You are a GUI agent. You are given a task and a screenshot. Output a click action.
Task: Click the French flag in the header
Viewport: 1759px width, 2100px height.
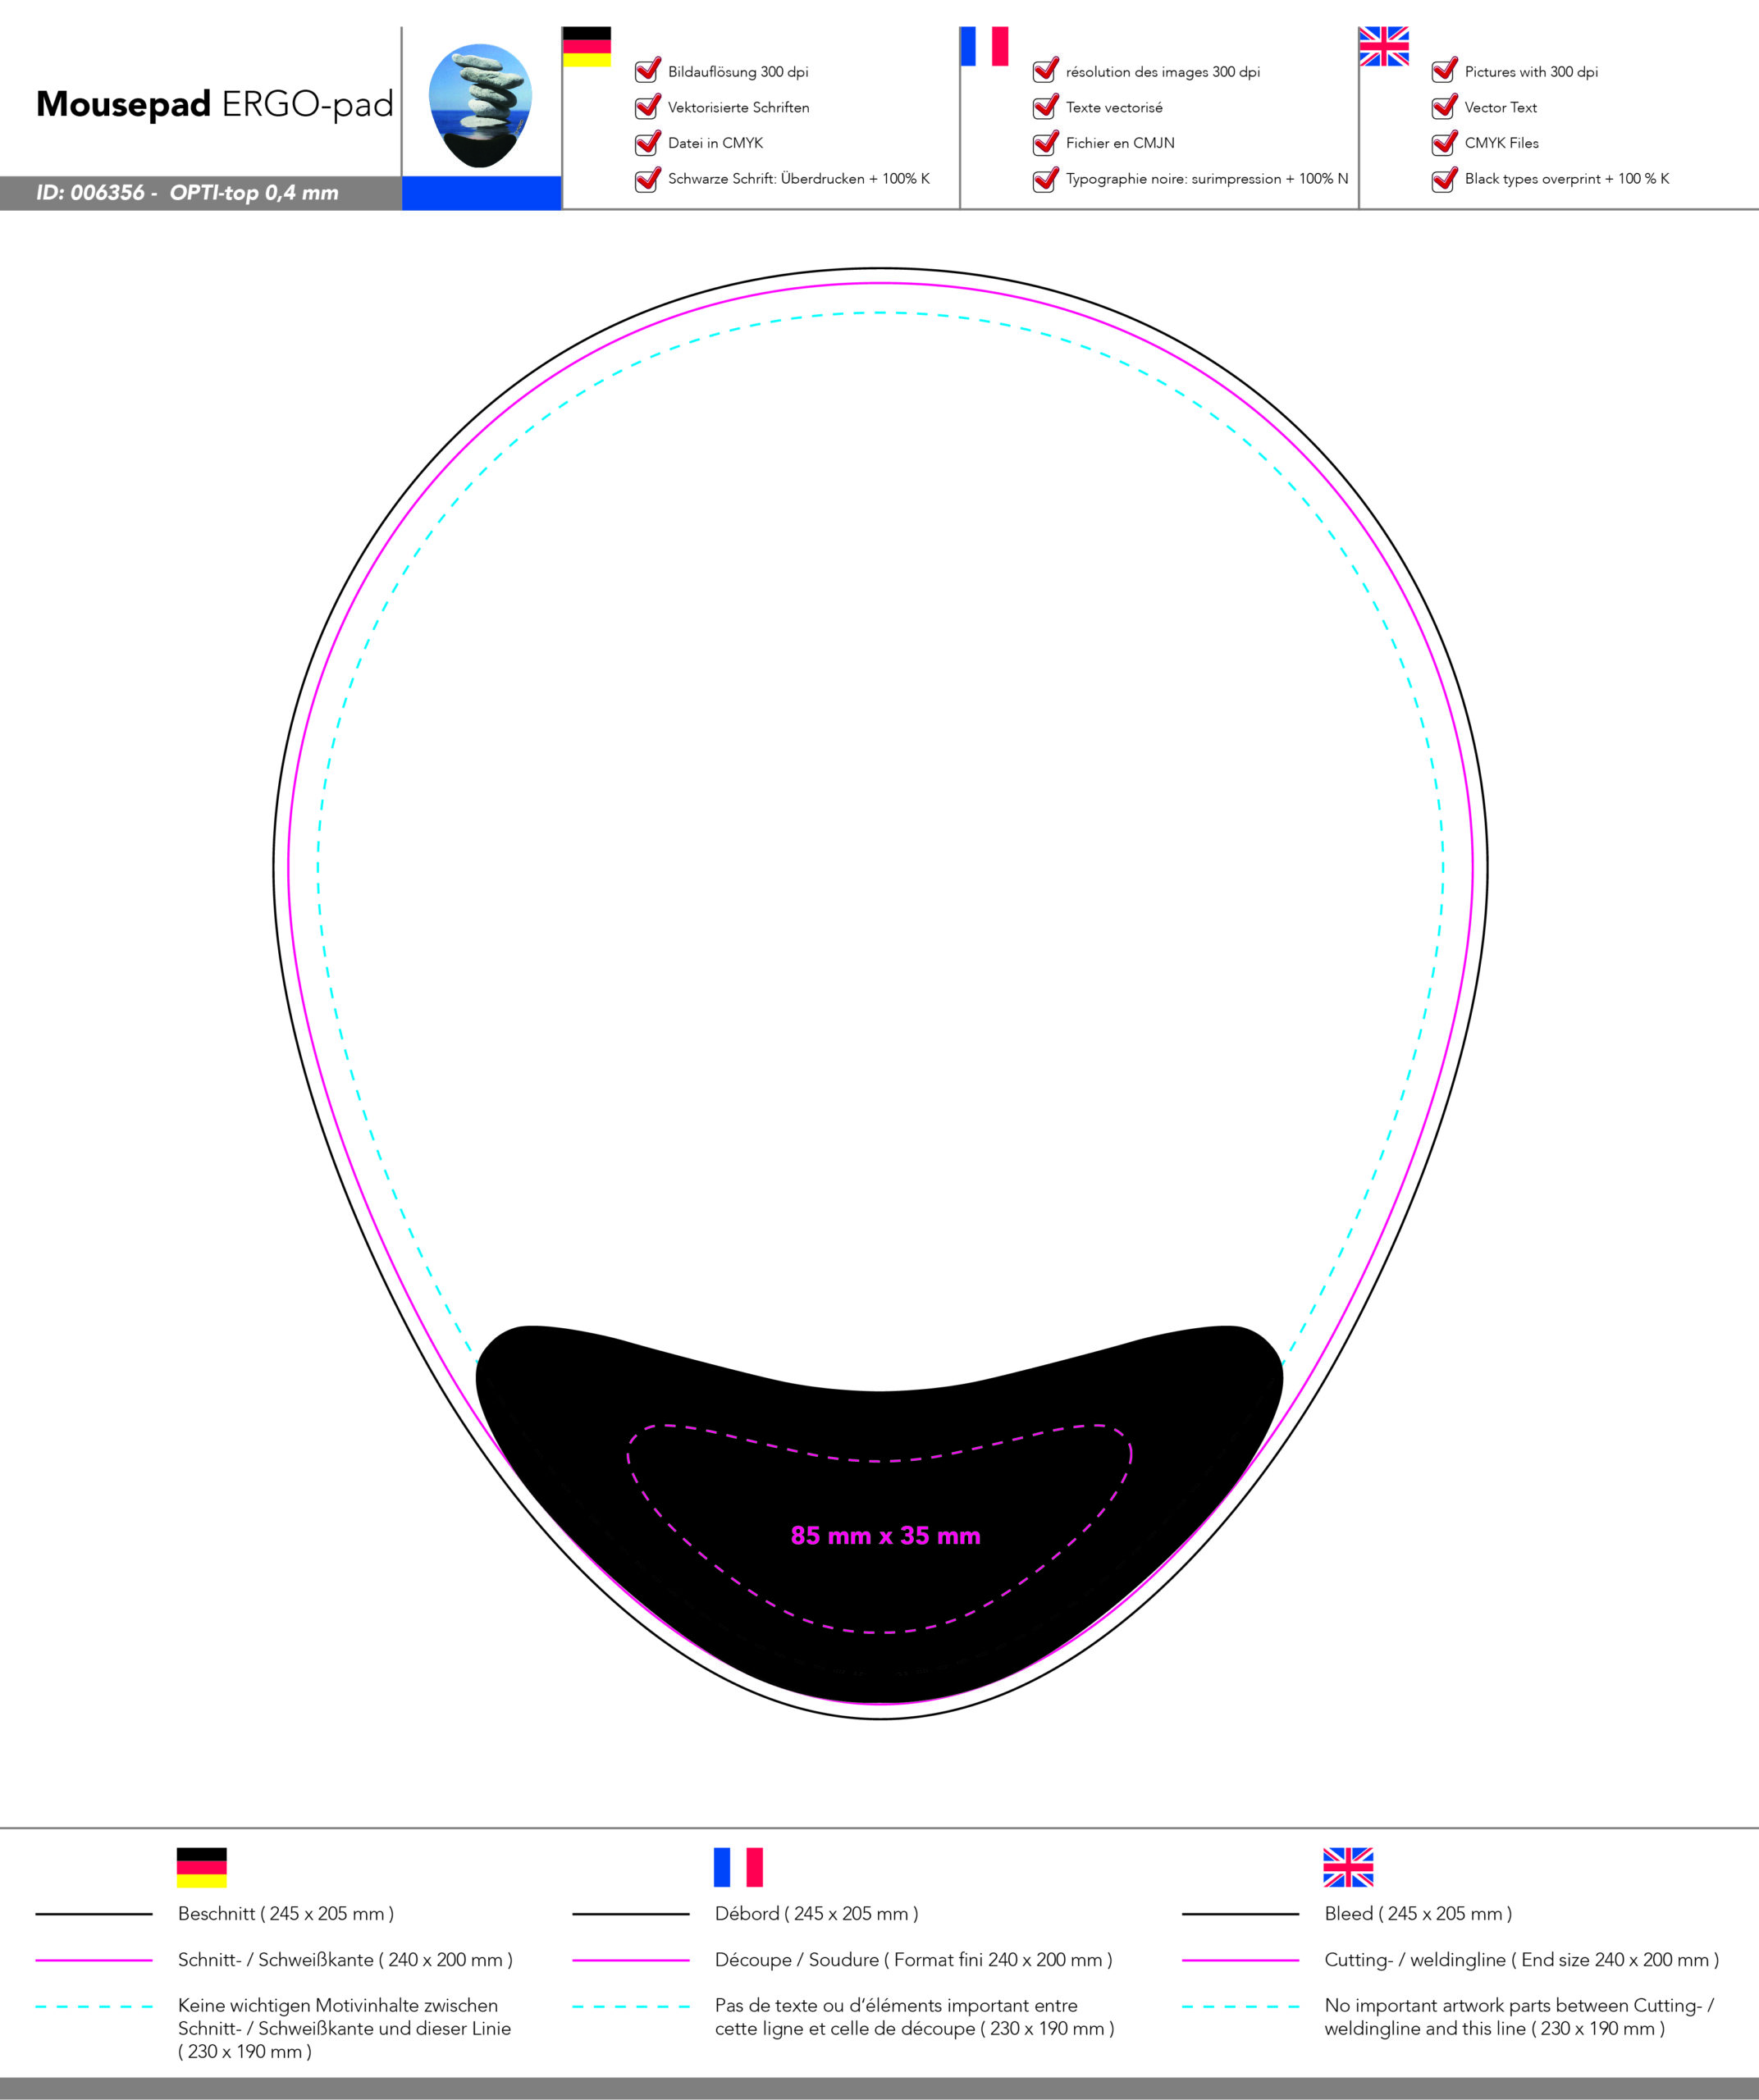click(x=984, y=46)
